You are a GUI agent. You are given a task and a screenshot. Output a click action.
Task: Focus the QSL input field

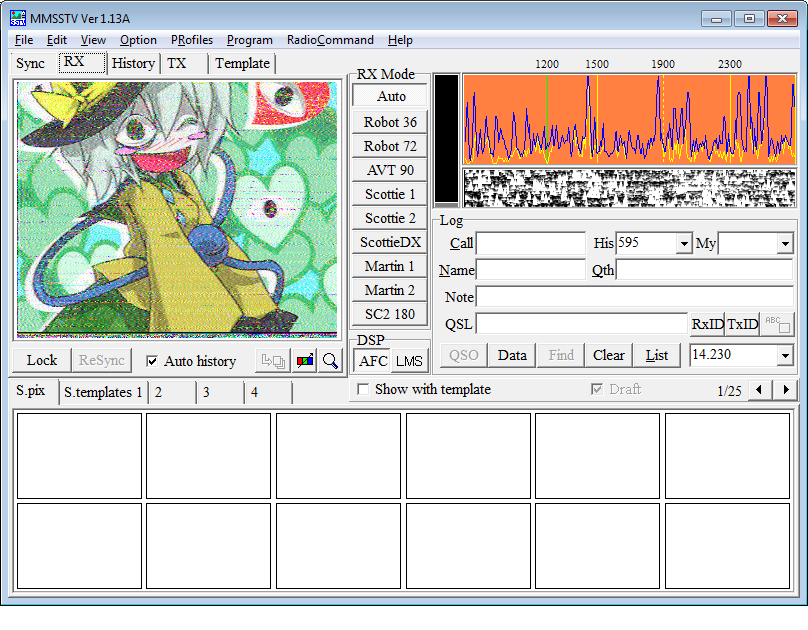582,324
